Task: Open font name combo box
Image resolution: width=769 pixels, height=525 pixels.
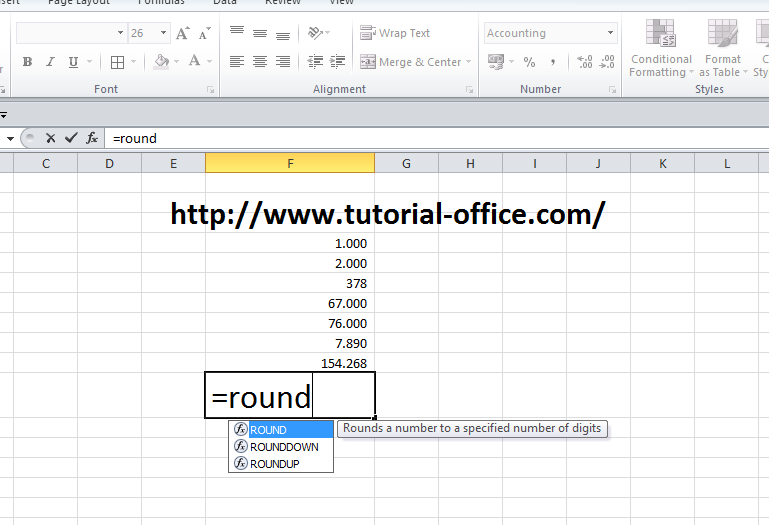Action: click(x=72, y=33)
